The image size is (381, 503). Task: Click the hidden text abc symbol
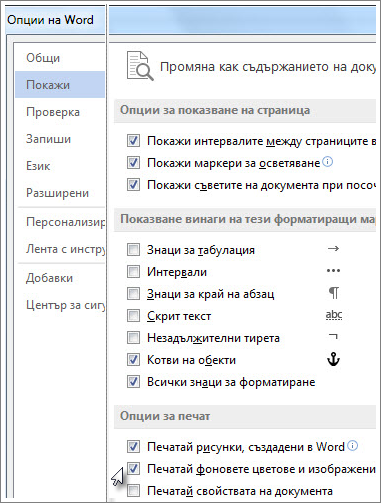(x=334, y=315)
